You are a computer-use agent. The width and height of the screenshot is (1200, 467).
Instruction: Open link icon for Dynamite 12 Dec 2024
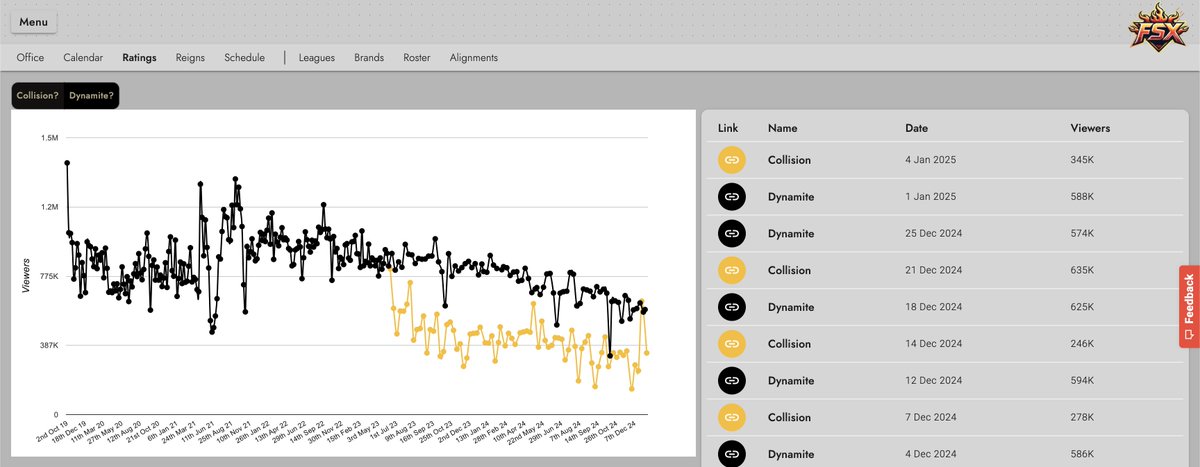731,380
